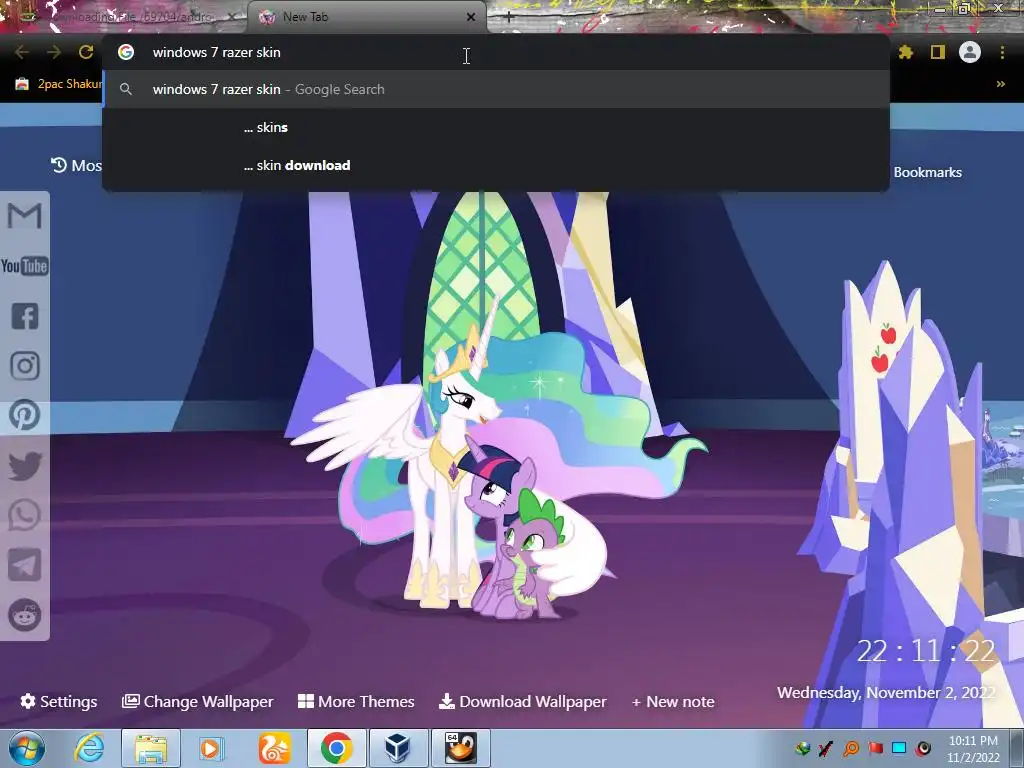Open the Most Visited history link

tap(76, 165)
